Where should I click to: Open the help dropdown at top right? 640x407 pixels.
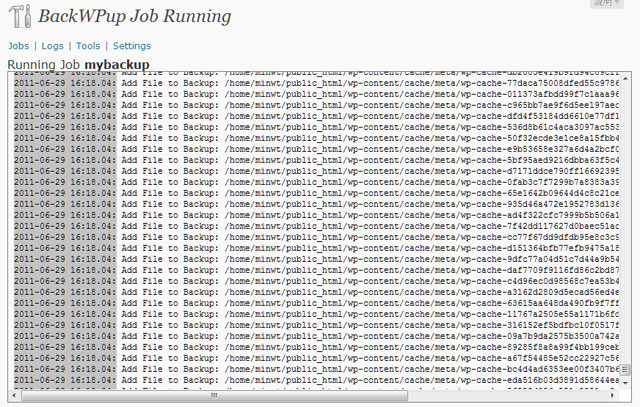coord(607,3)
